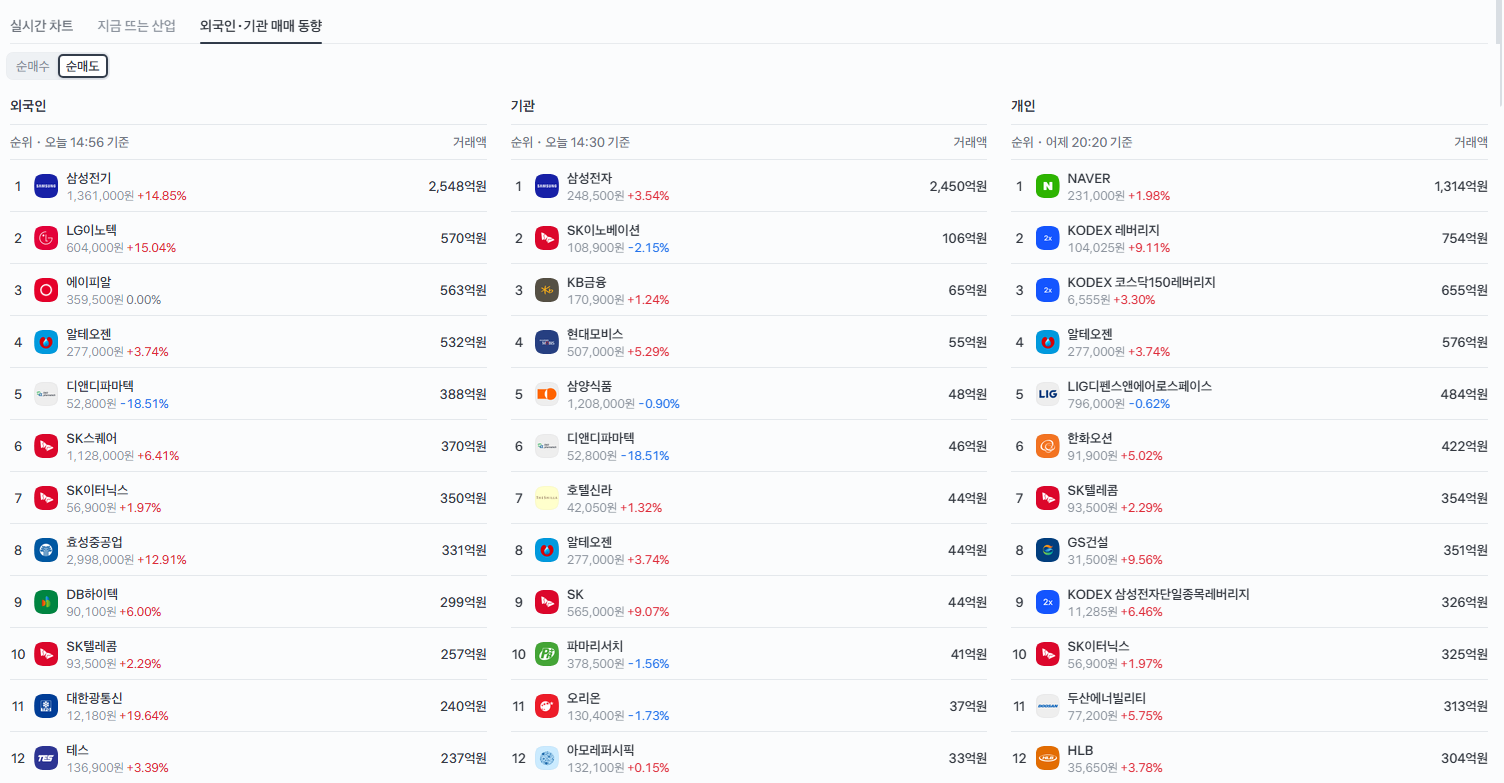This screenshot has width=1504, height=783.
Task: Select the SK스퀘어 logo icon
Action: click(x=46, y=446)
